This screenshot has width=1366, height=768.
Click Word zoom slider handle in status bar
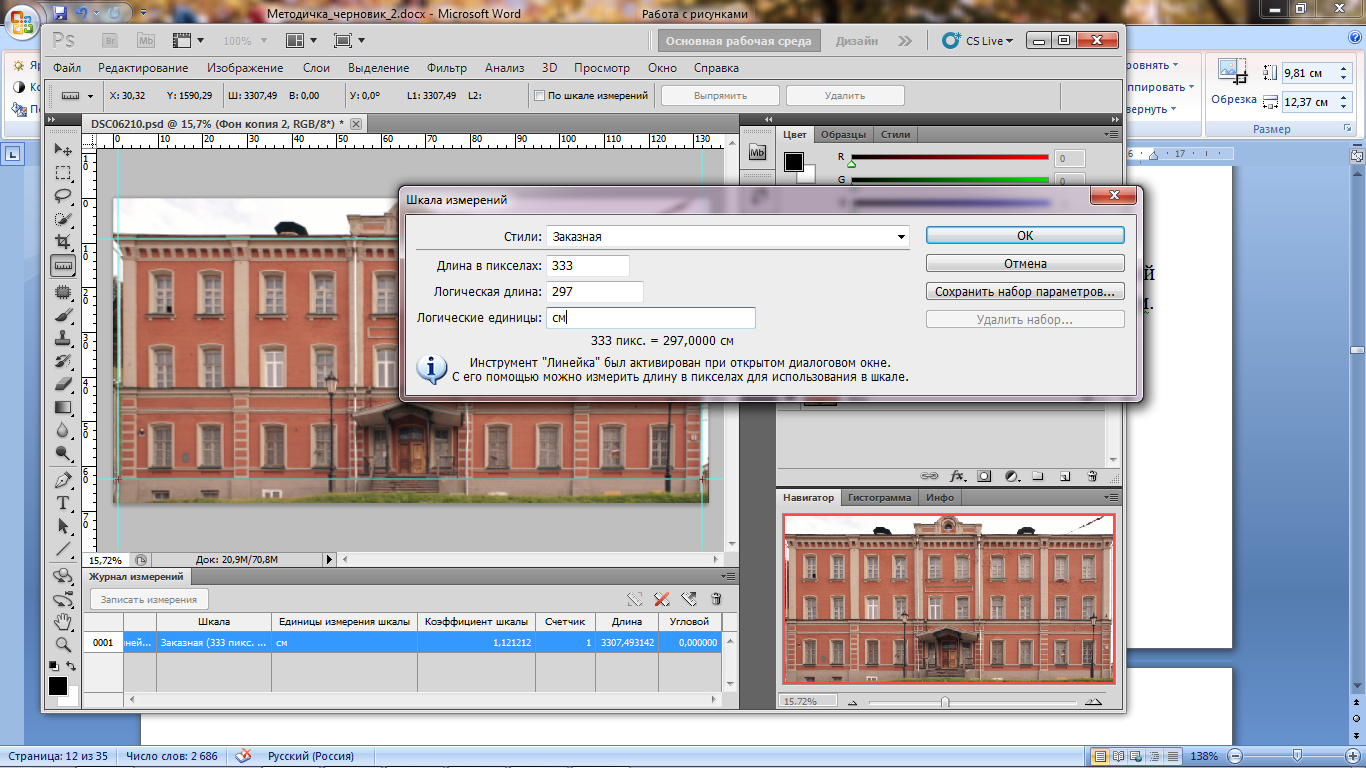(1297, 755)
